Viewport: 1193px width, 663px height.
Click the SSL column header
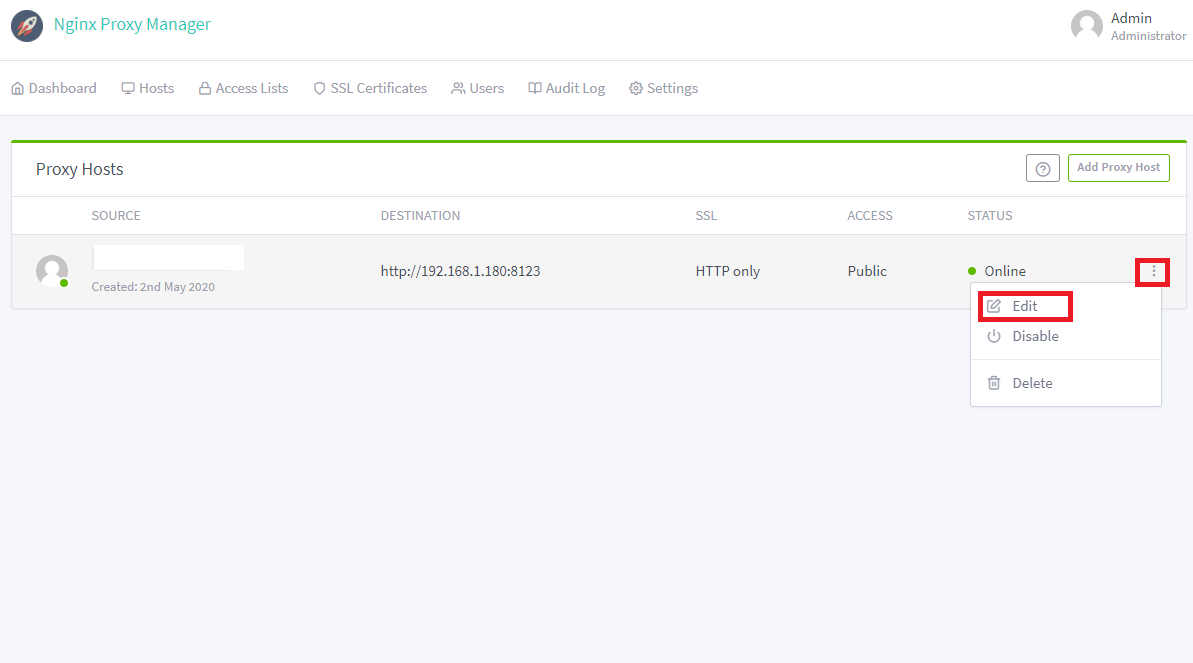[x=706, y=215]
